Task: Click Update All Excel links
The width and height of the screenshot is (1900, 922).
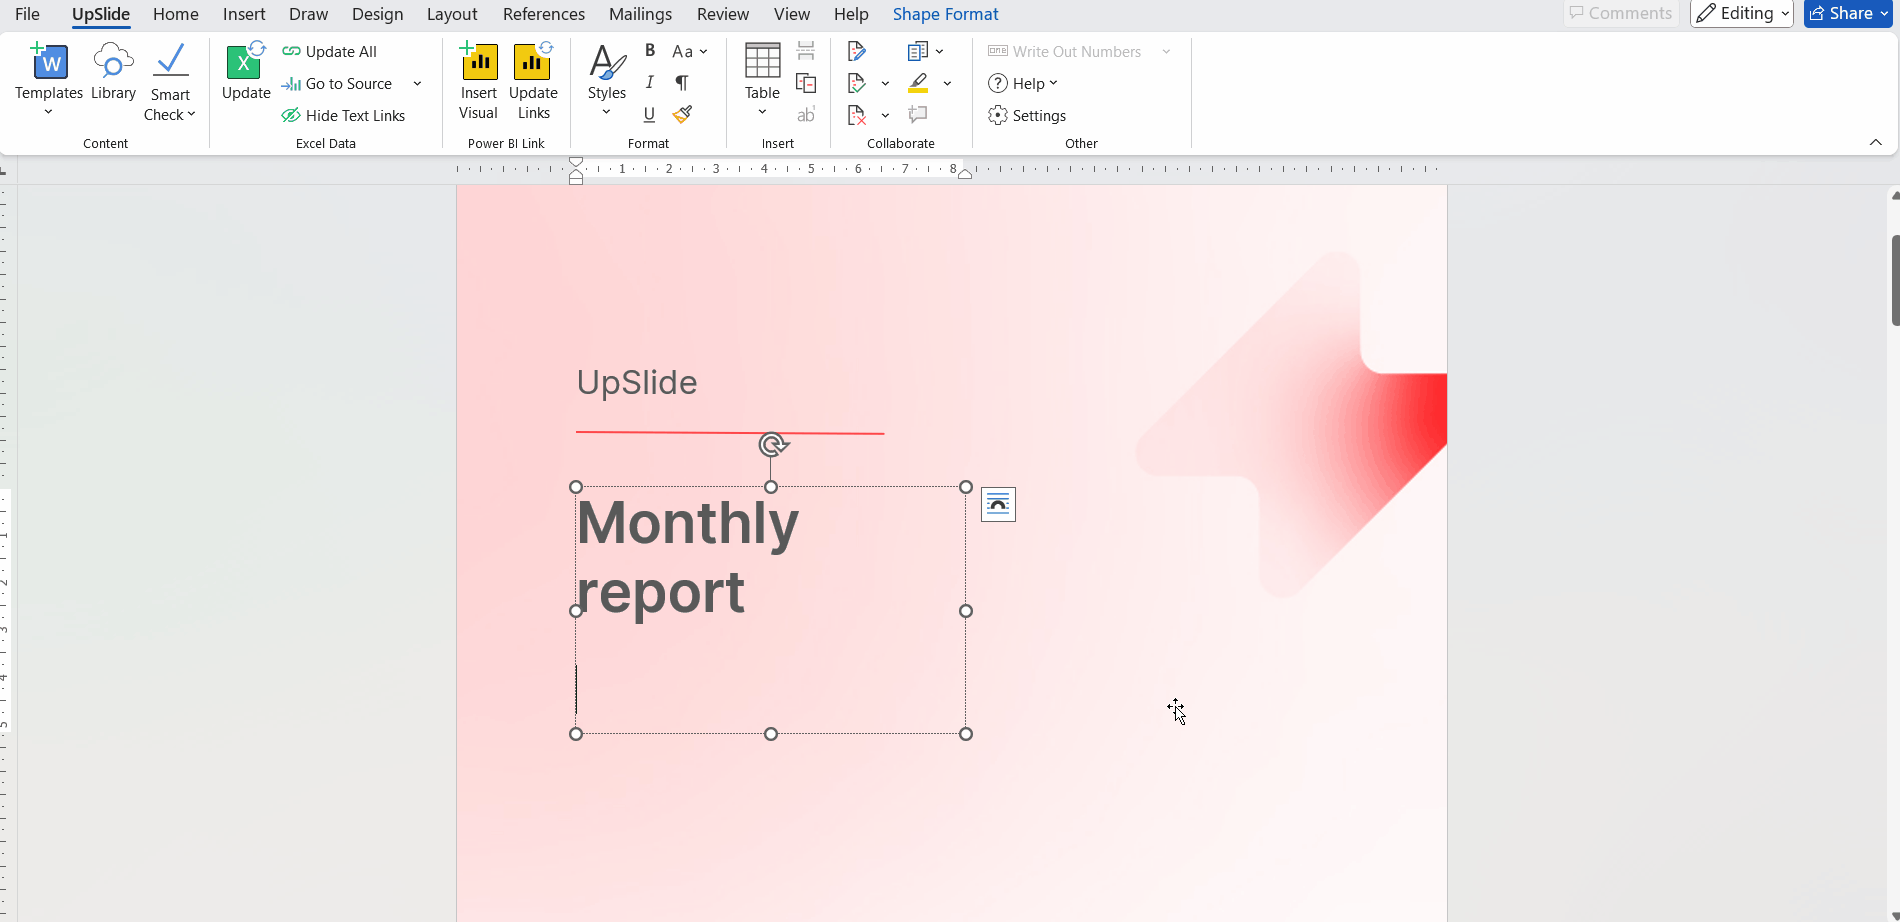Action: (329, 51)
